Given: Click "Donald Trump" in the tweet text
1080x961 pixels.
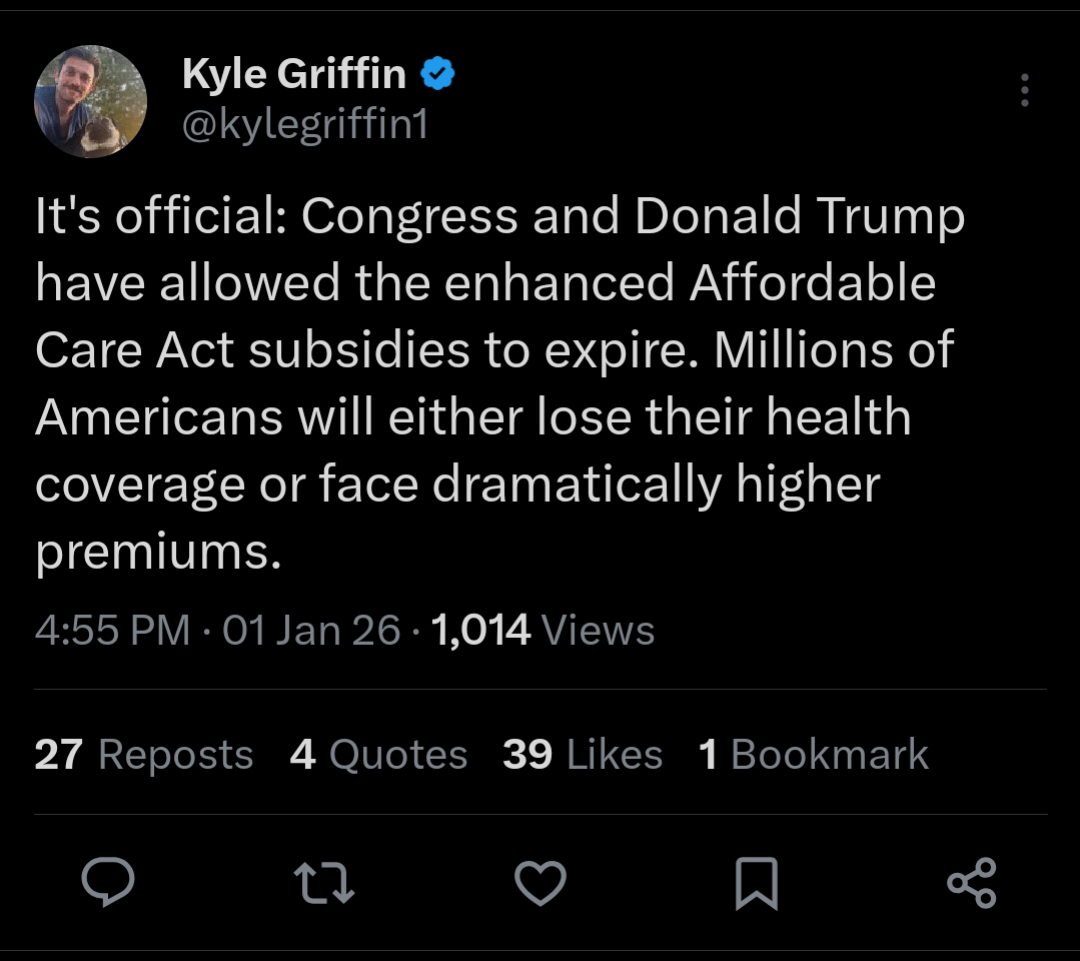Looking at the screenshot, I should coord(799,217).
